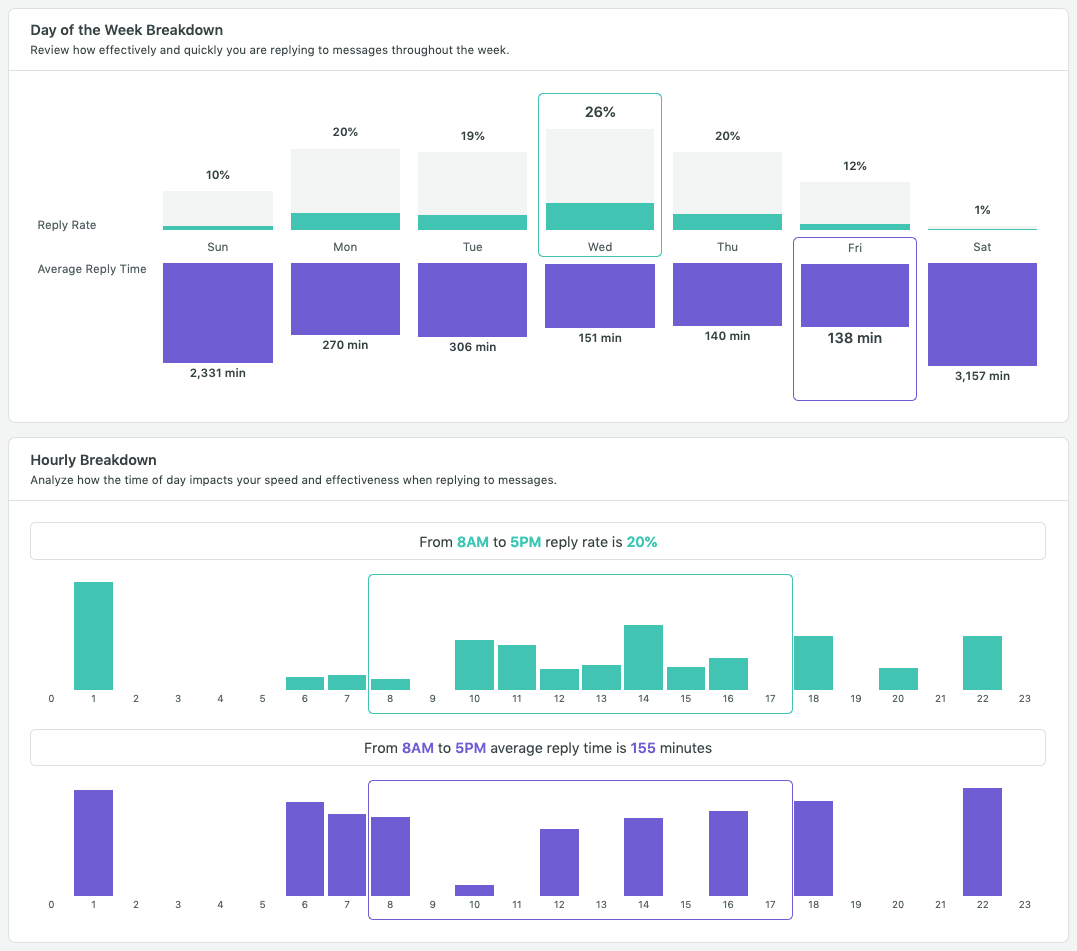Click teal "8AM" in reply rate summary

[x=473, y=542]
